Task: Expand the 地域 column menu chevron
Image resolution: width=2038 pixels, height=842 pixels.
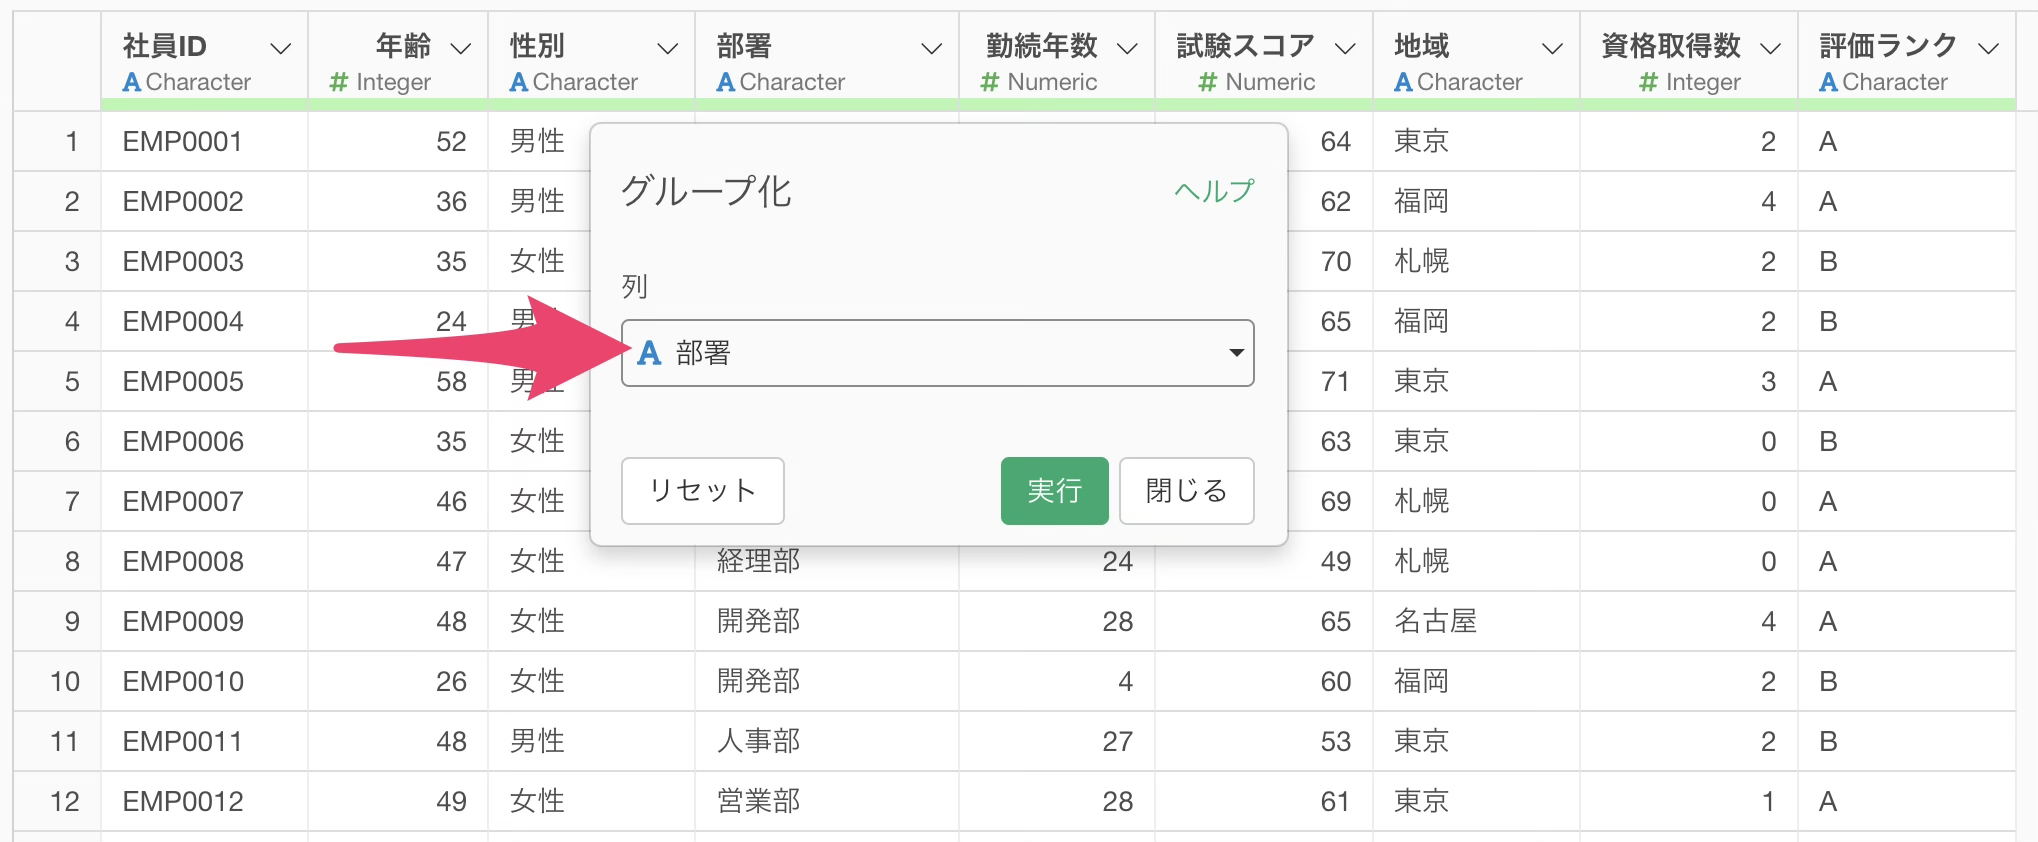Action: click(1552, 48)
